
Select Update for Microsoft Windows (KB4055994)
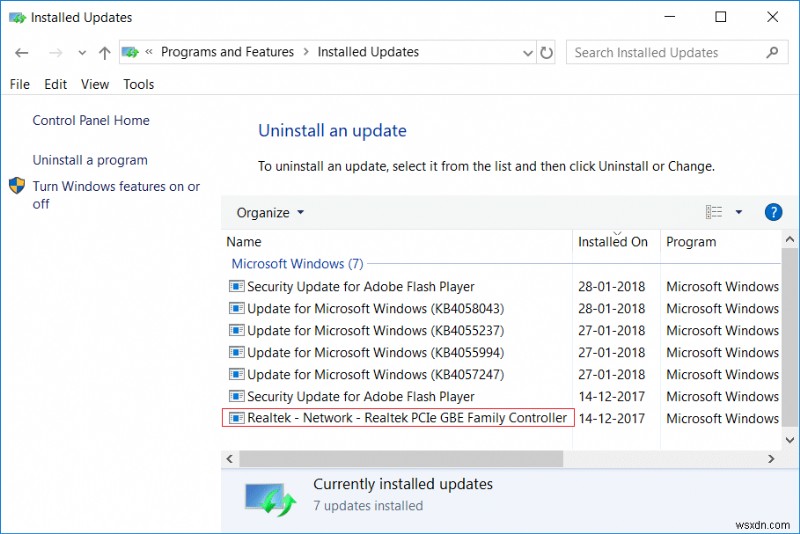tap(376, 352)
